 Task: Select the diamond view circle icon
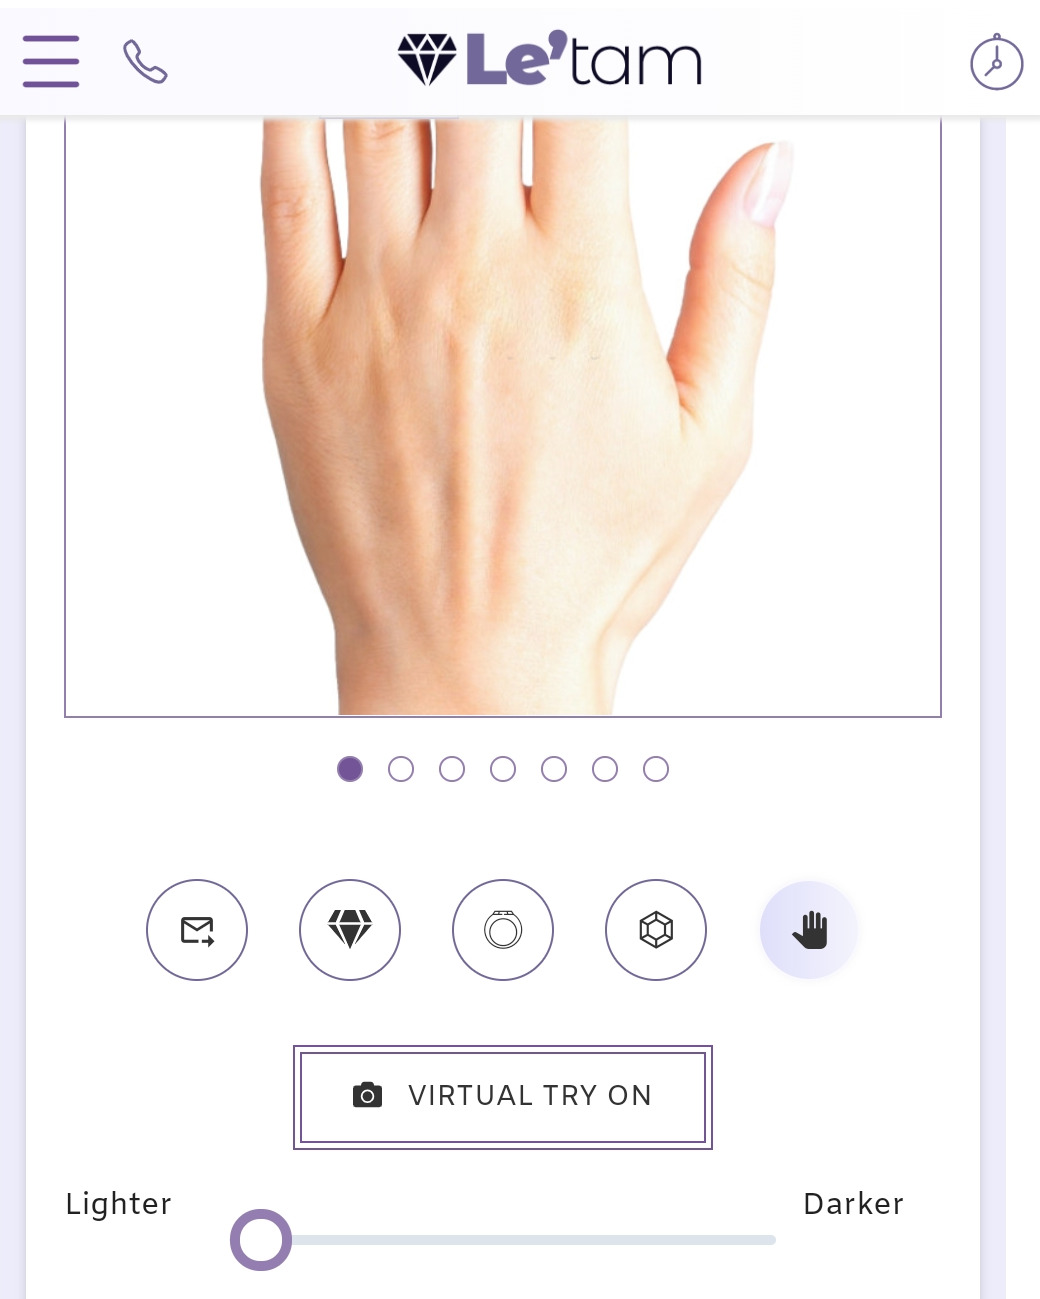[350, 930]
